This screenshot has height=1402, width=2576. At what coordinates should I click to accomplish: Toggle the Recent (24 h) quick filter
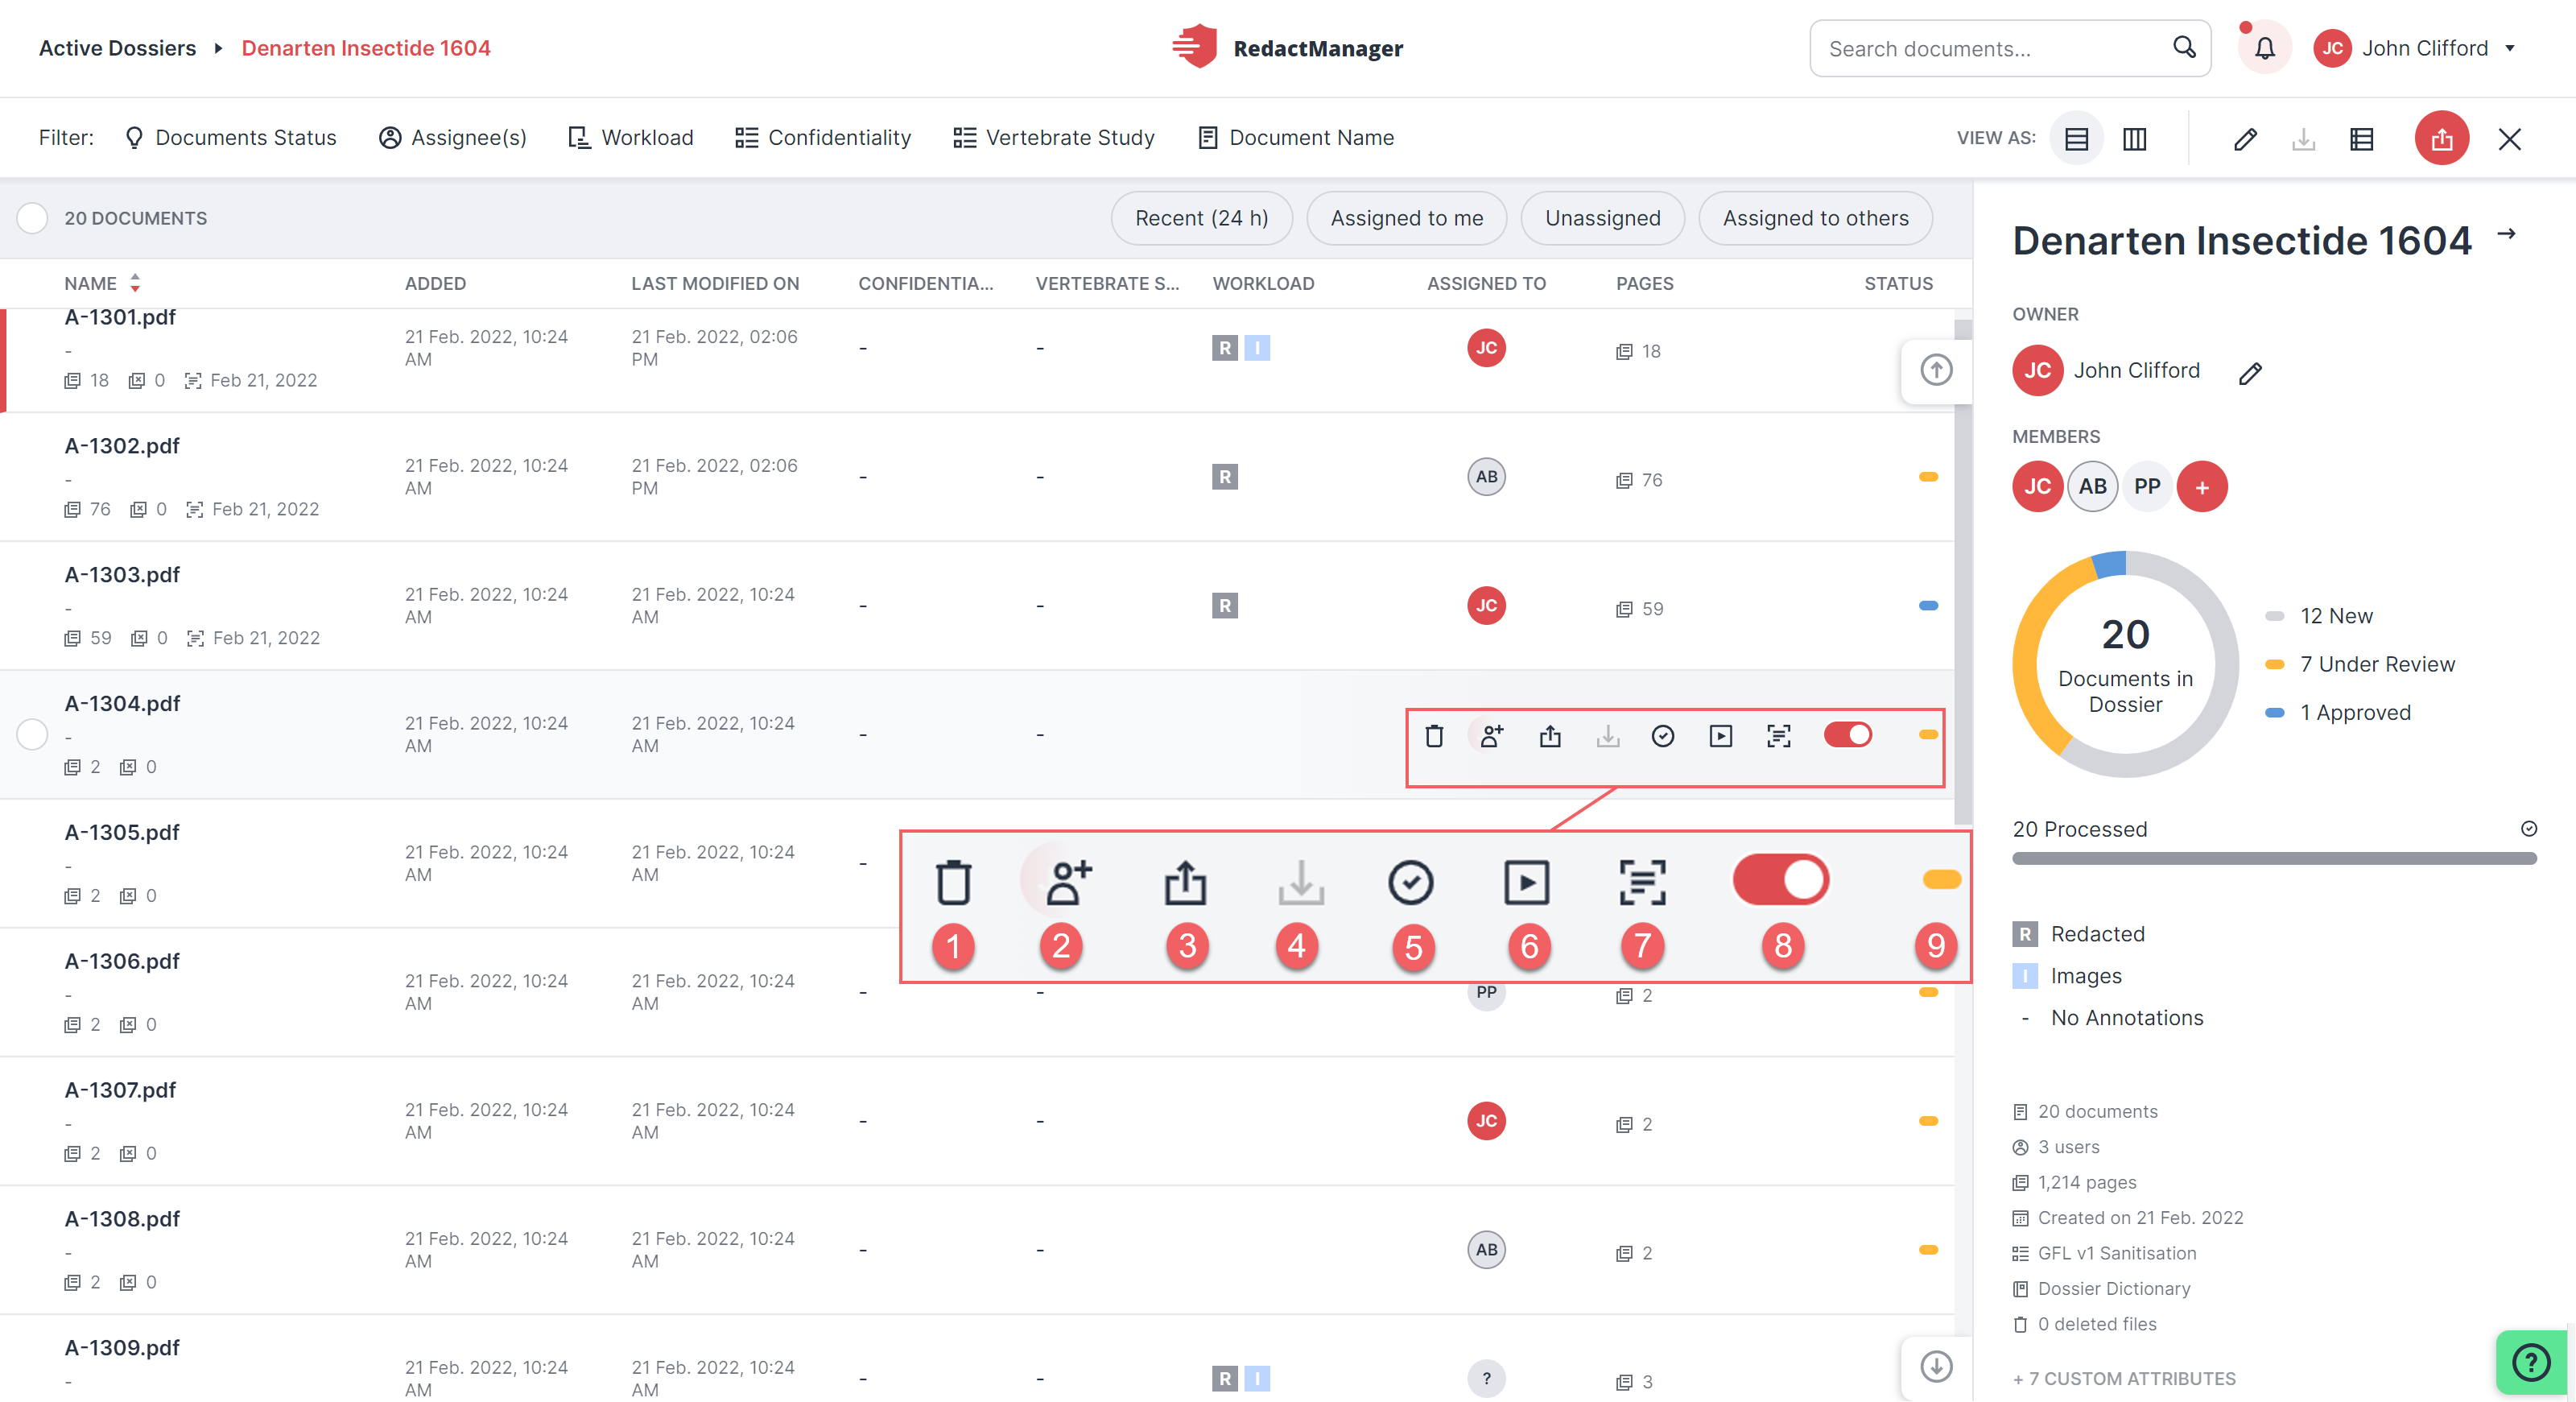coord(1201,218)
